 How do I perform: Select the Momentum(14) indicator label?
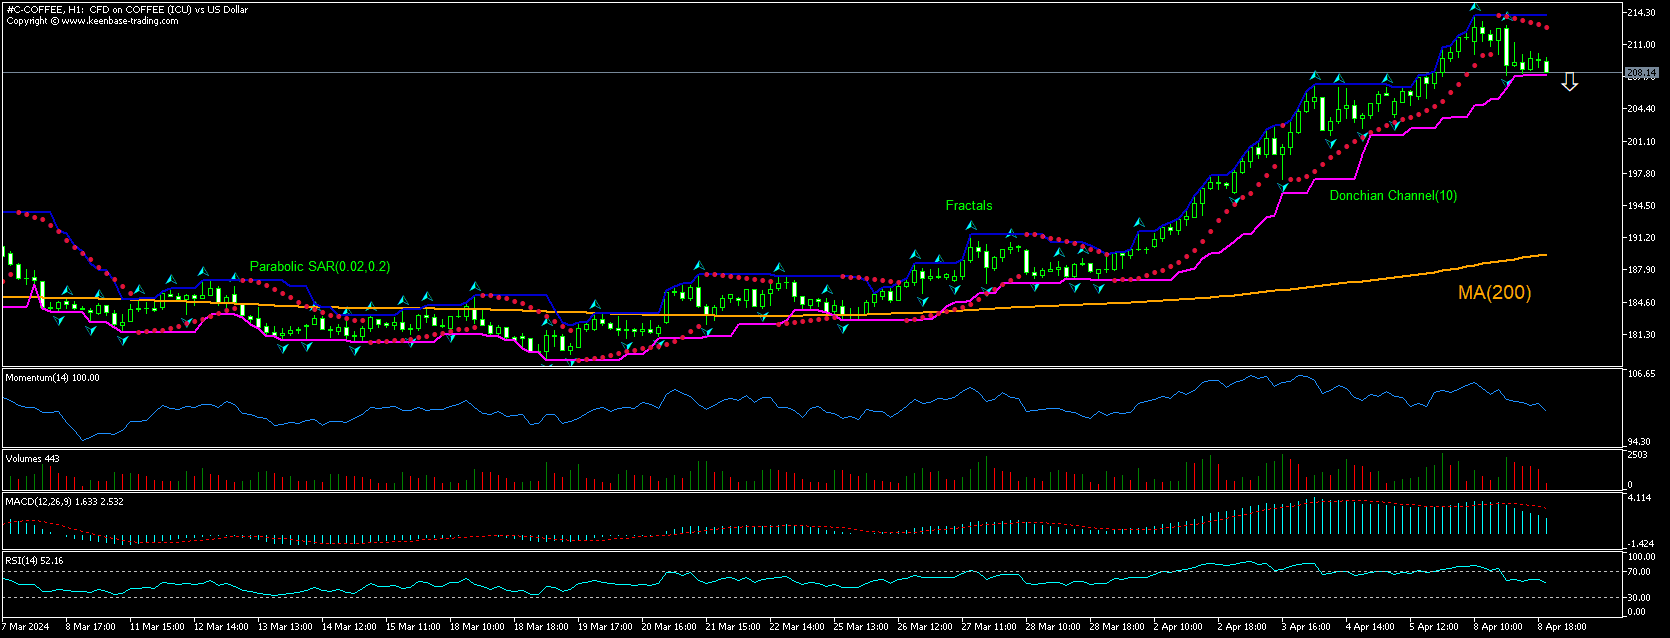click(52, 378)
